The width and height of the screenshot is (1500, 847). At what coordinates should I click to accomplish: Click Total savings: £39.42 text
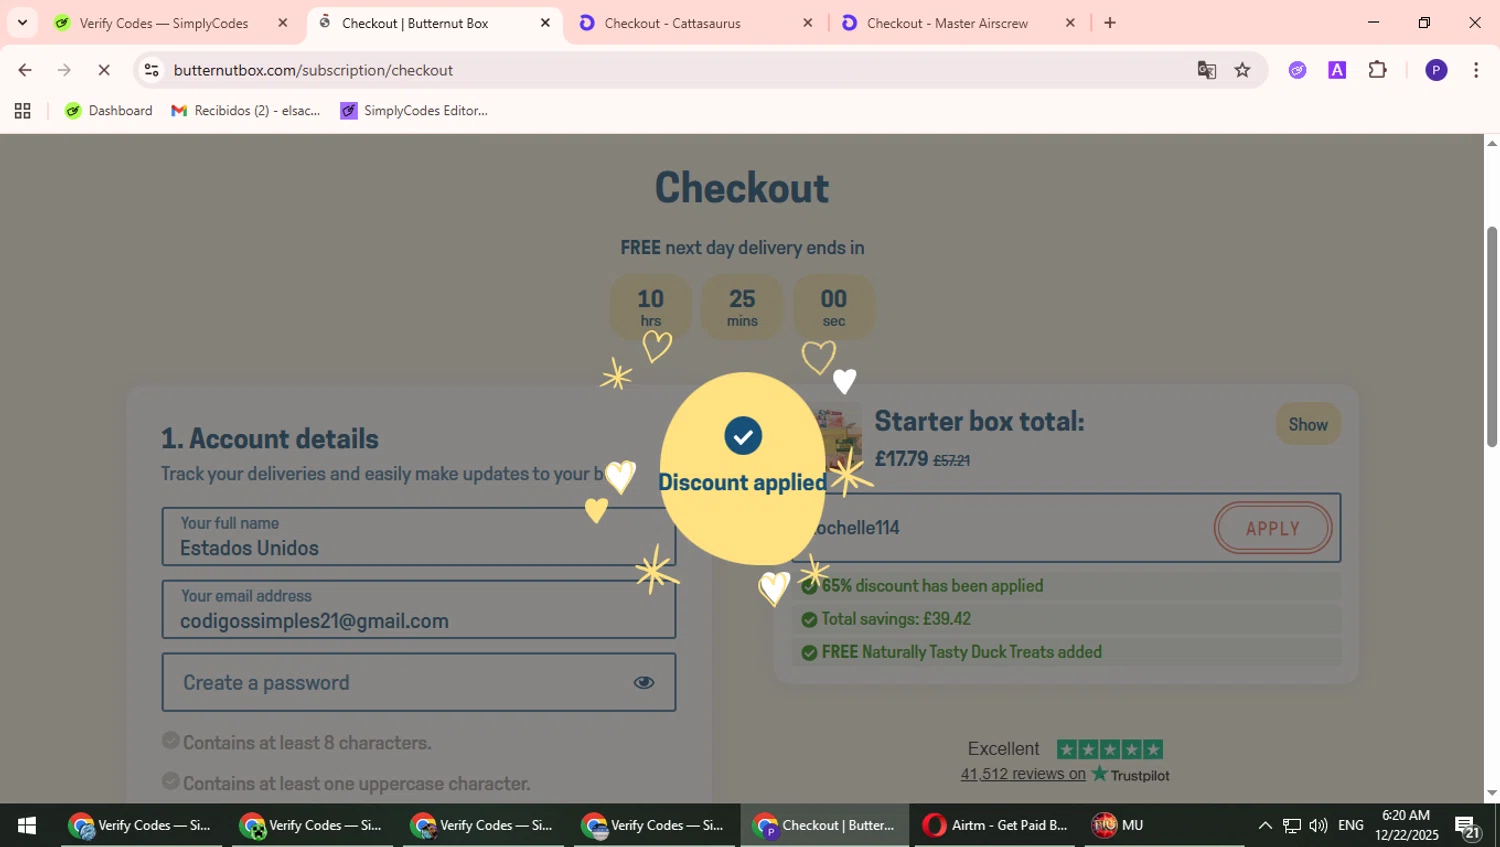coord(896,619)
